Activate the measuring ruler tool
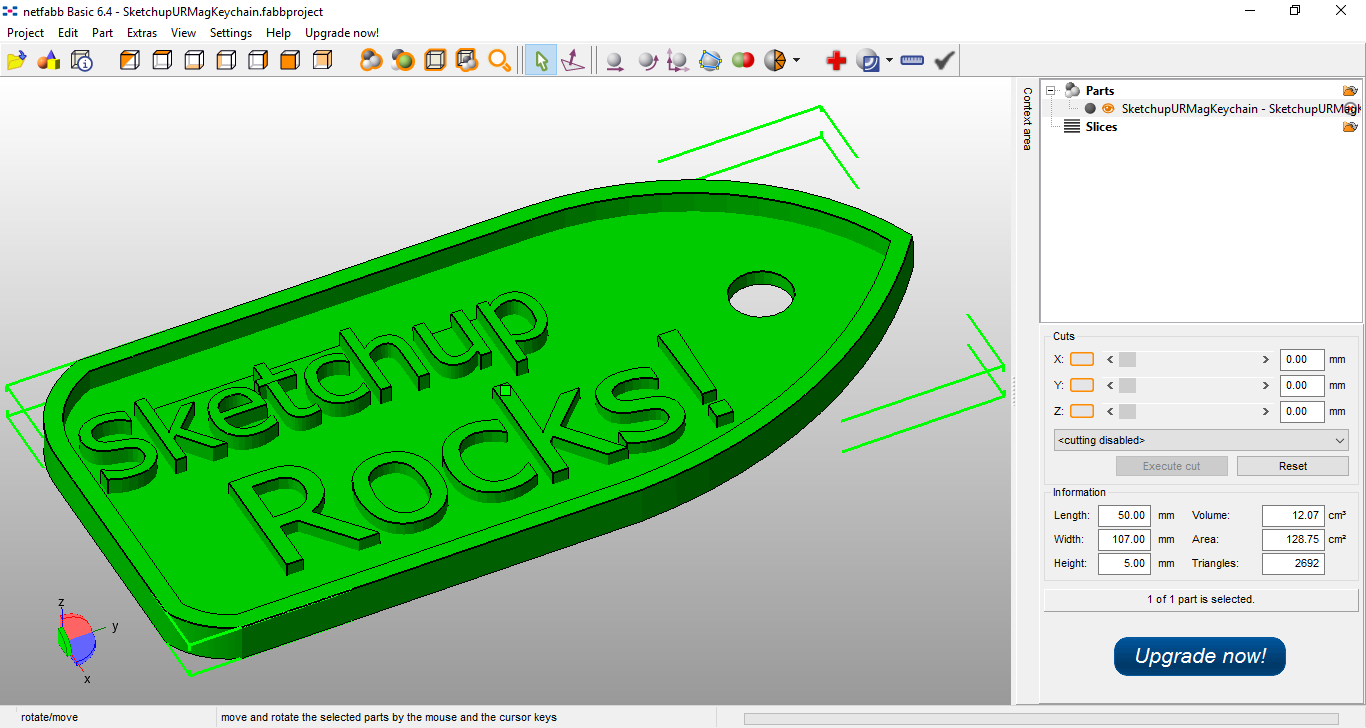Screen dimensions: 1366x728 (912, 61)
